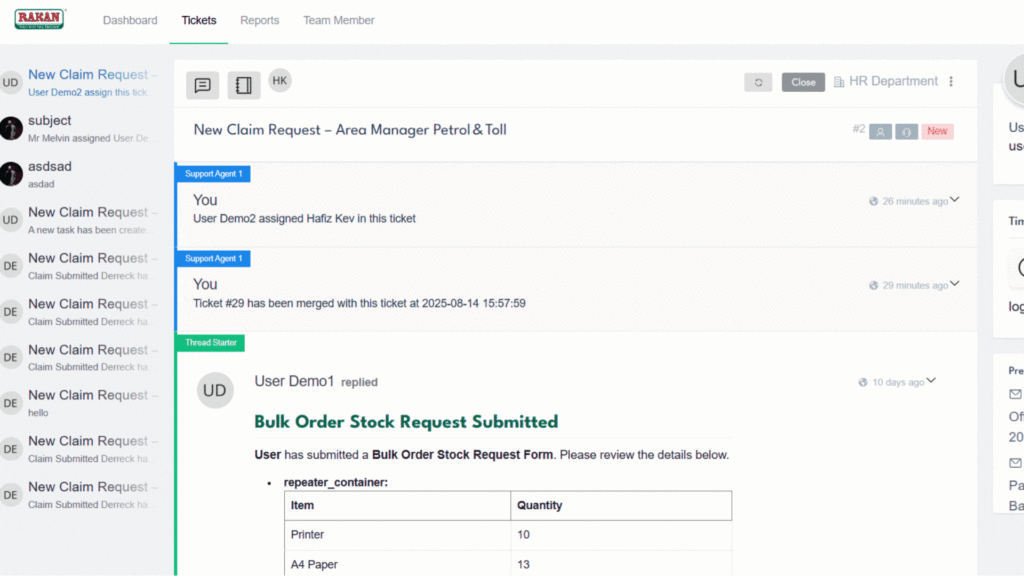Open the Reports tab
The width and height of the screenshot is (1024, 576).
point(259,20)
